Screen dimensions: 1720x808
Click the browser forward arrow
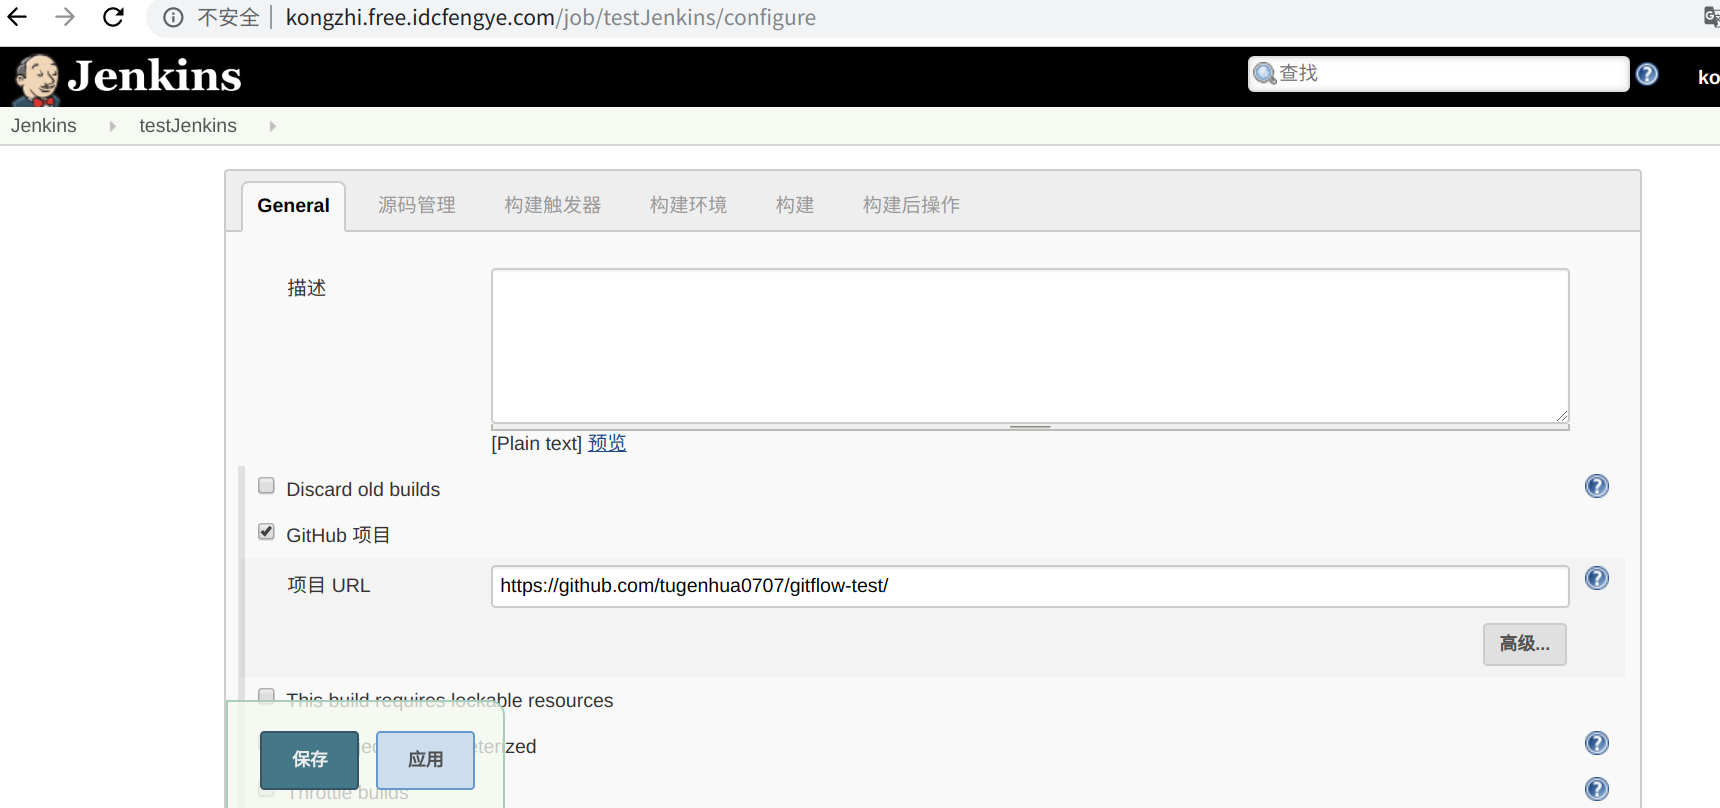pos(65,17)
